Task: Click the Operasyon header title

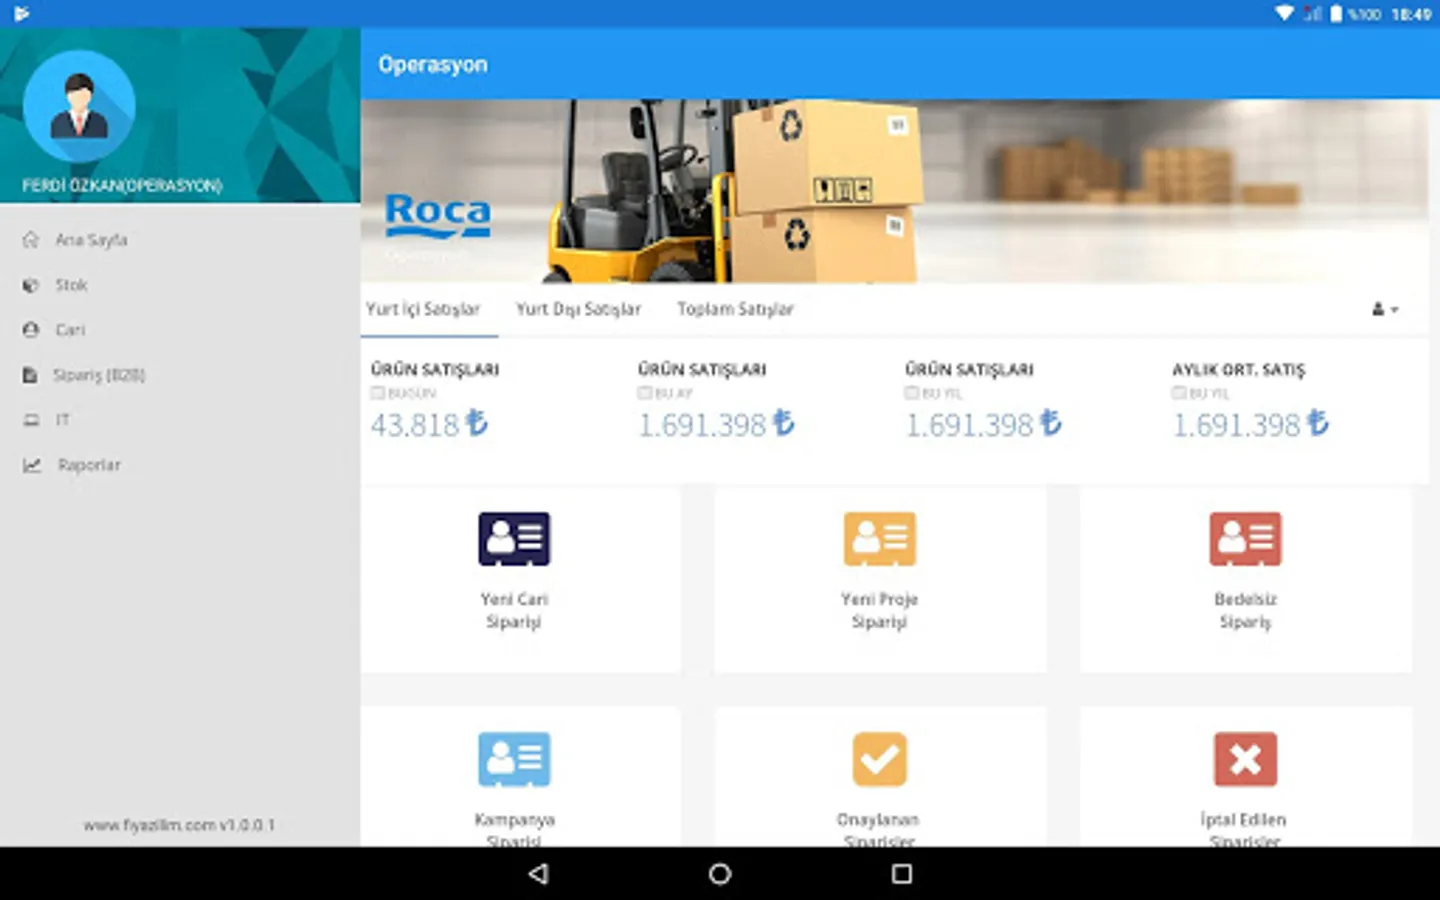Action: coord(433,64)
